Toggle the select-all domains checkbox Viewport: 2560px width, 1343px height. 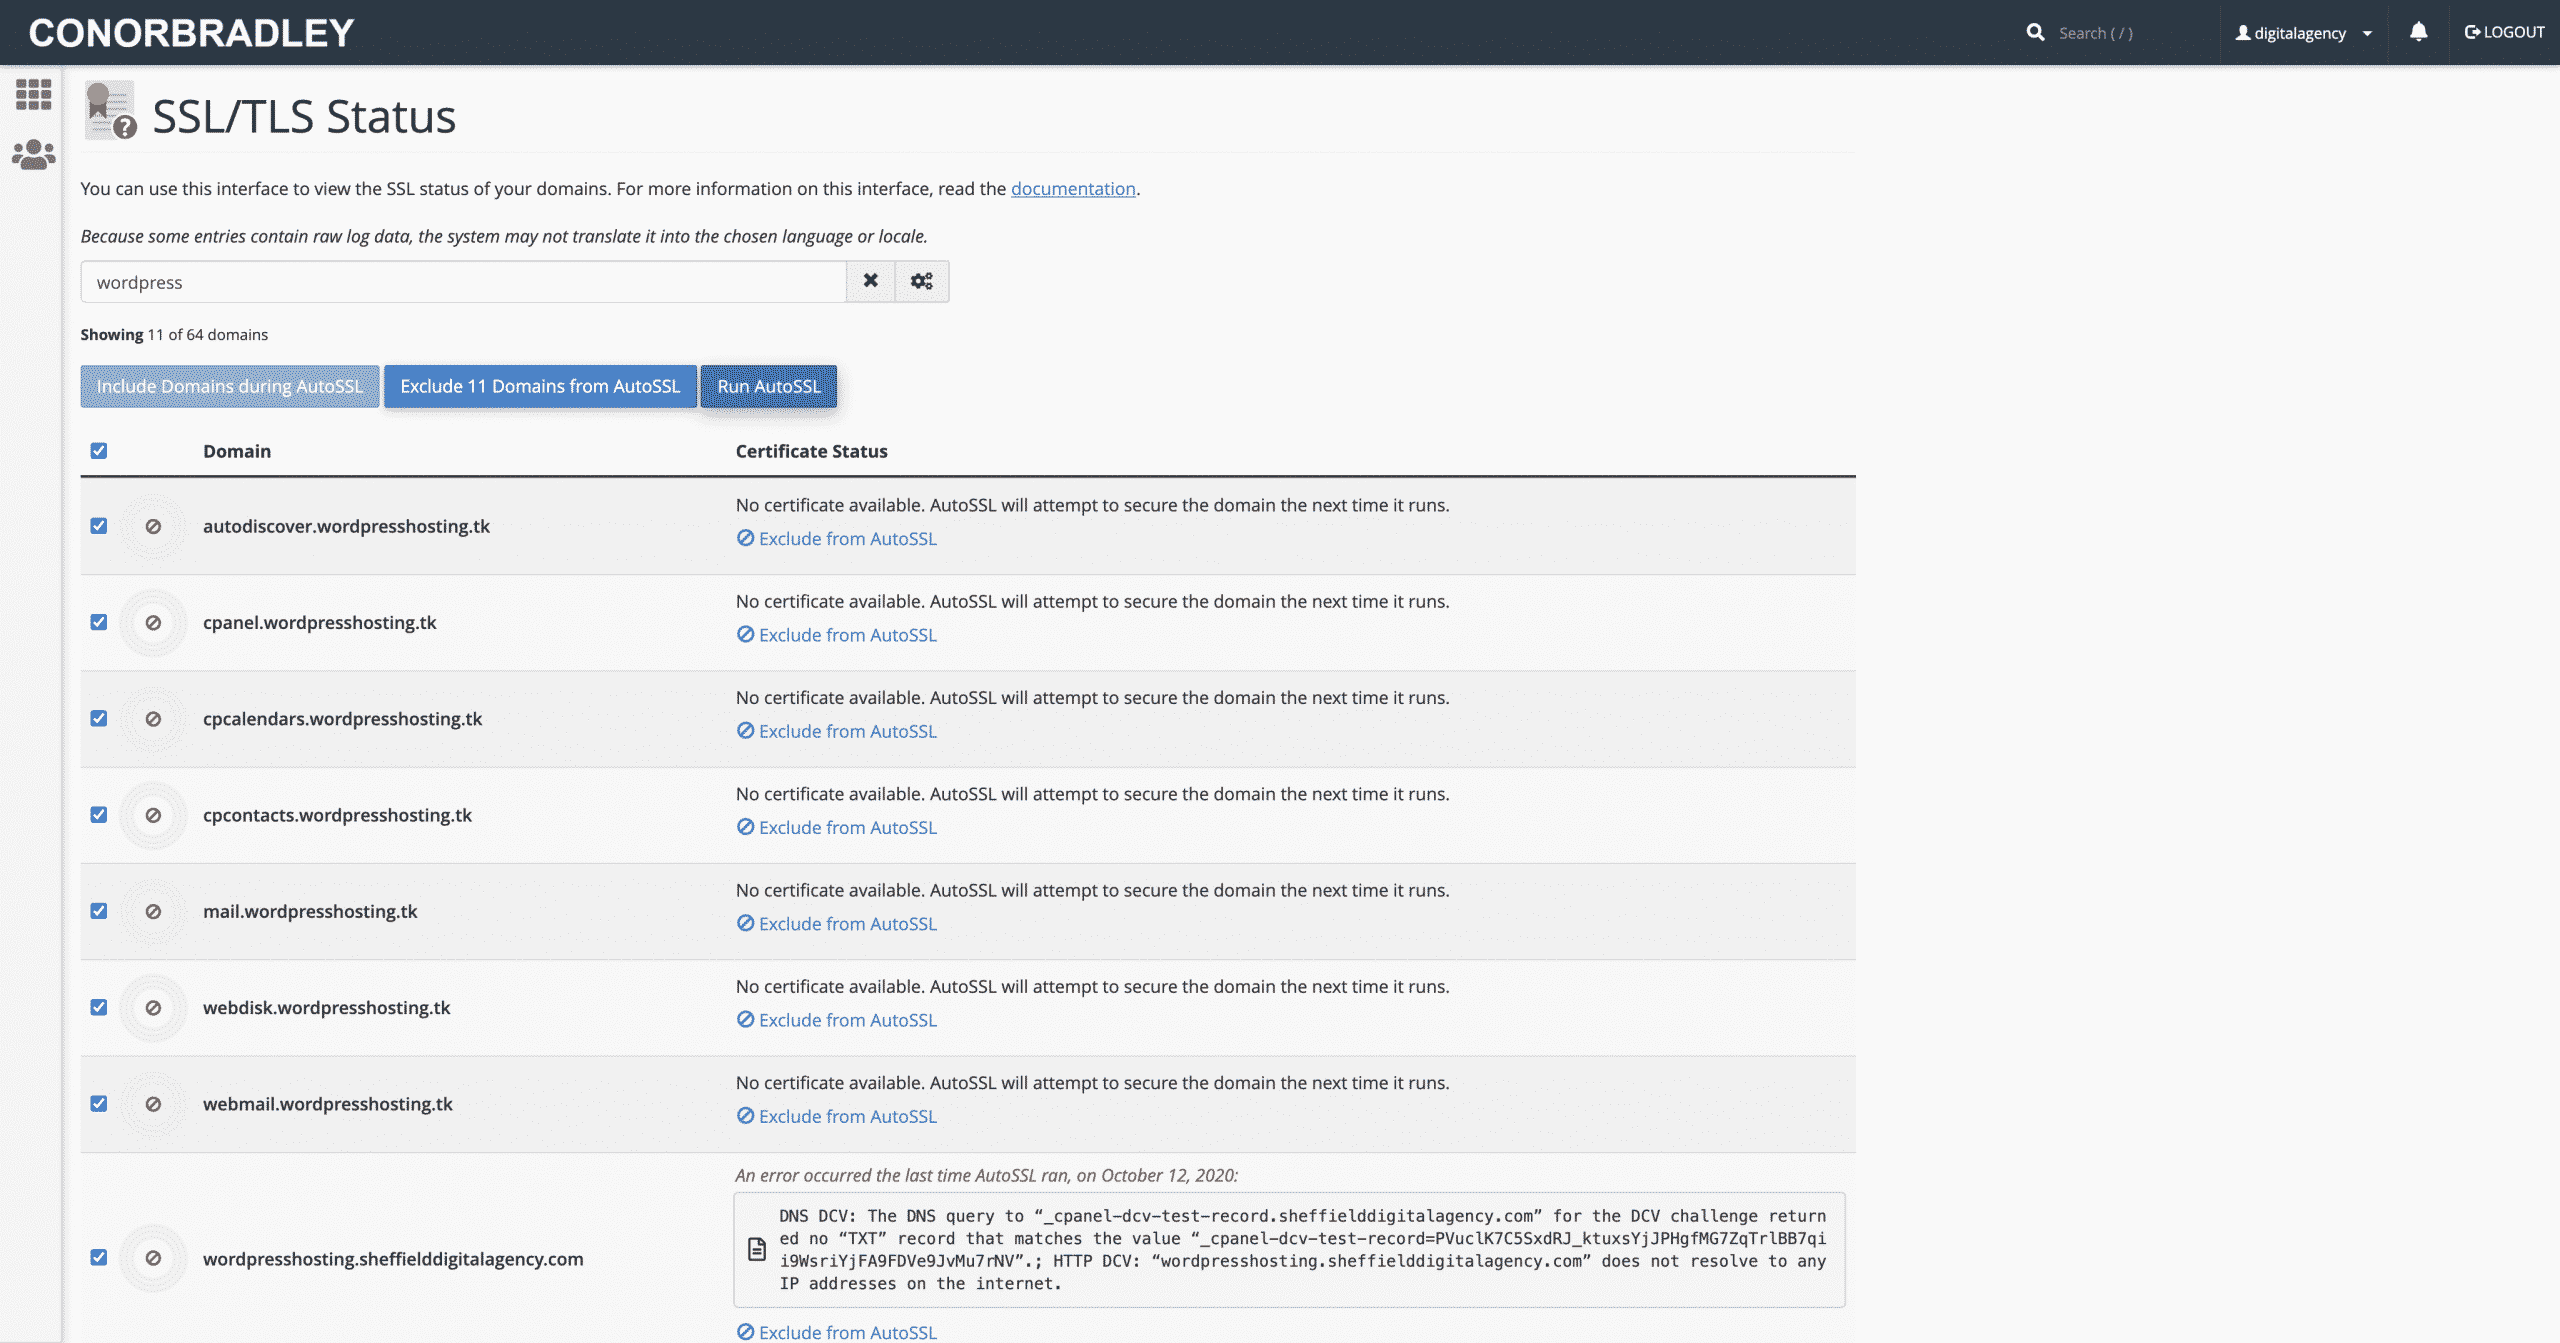[99, 451]
